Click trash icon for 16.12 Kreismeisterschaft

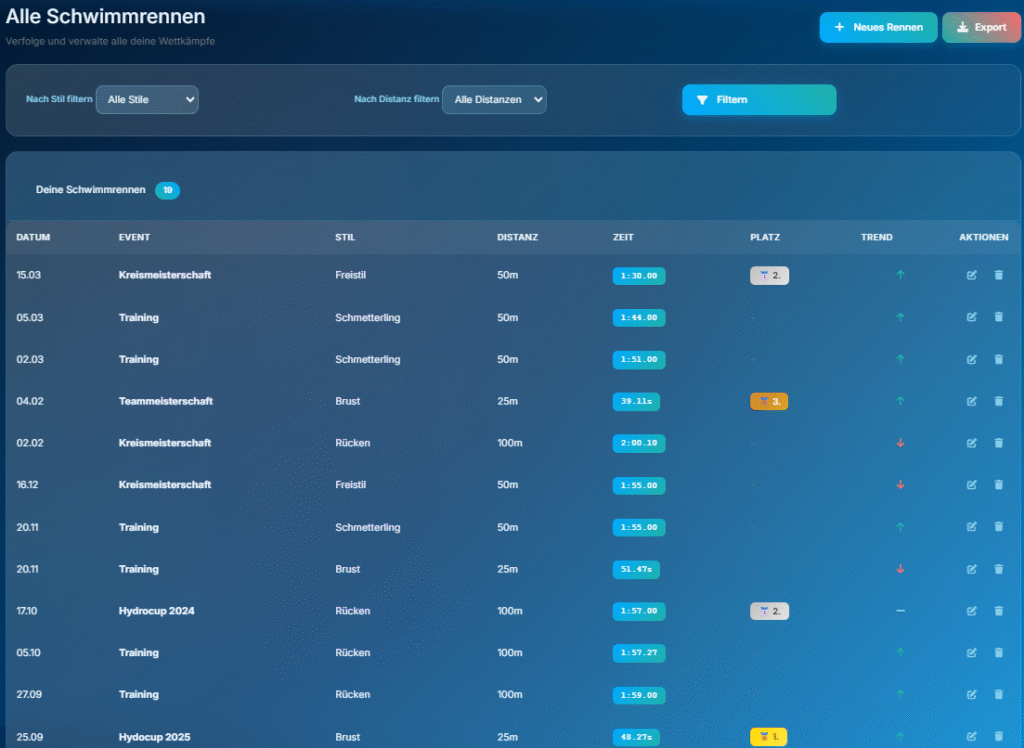tap(998, 485)
